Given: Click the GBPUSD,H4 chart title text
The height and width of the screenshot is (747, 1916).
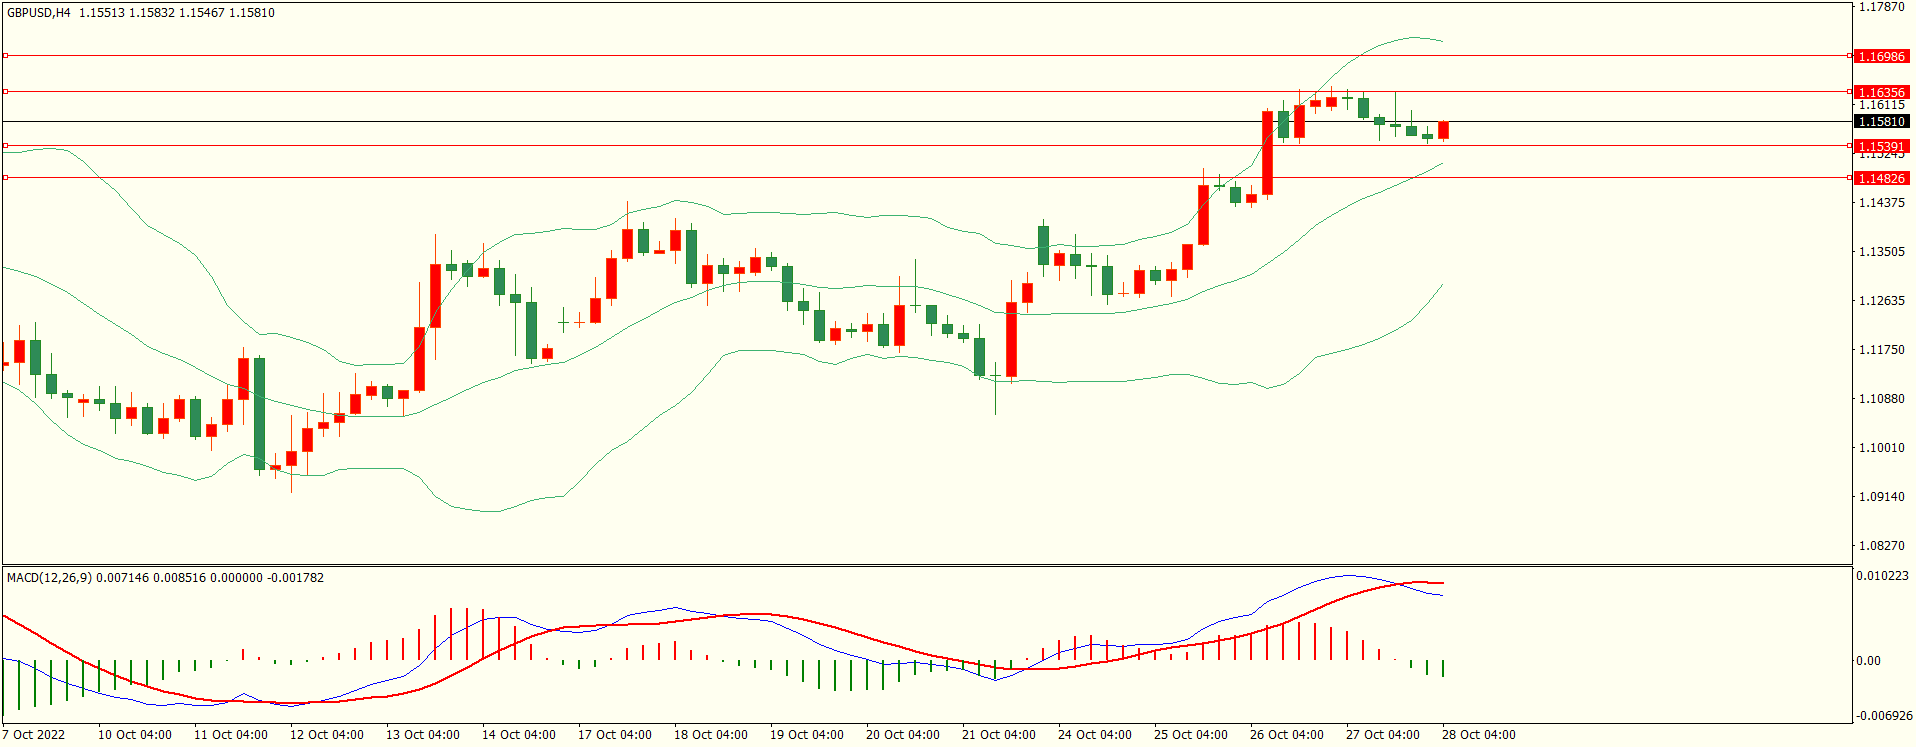Looking at the screenshot, I should pos(39,13).
